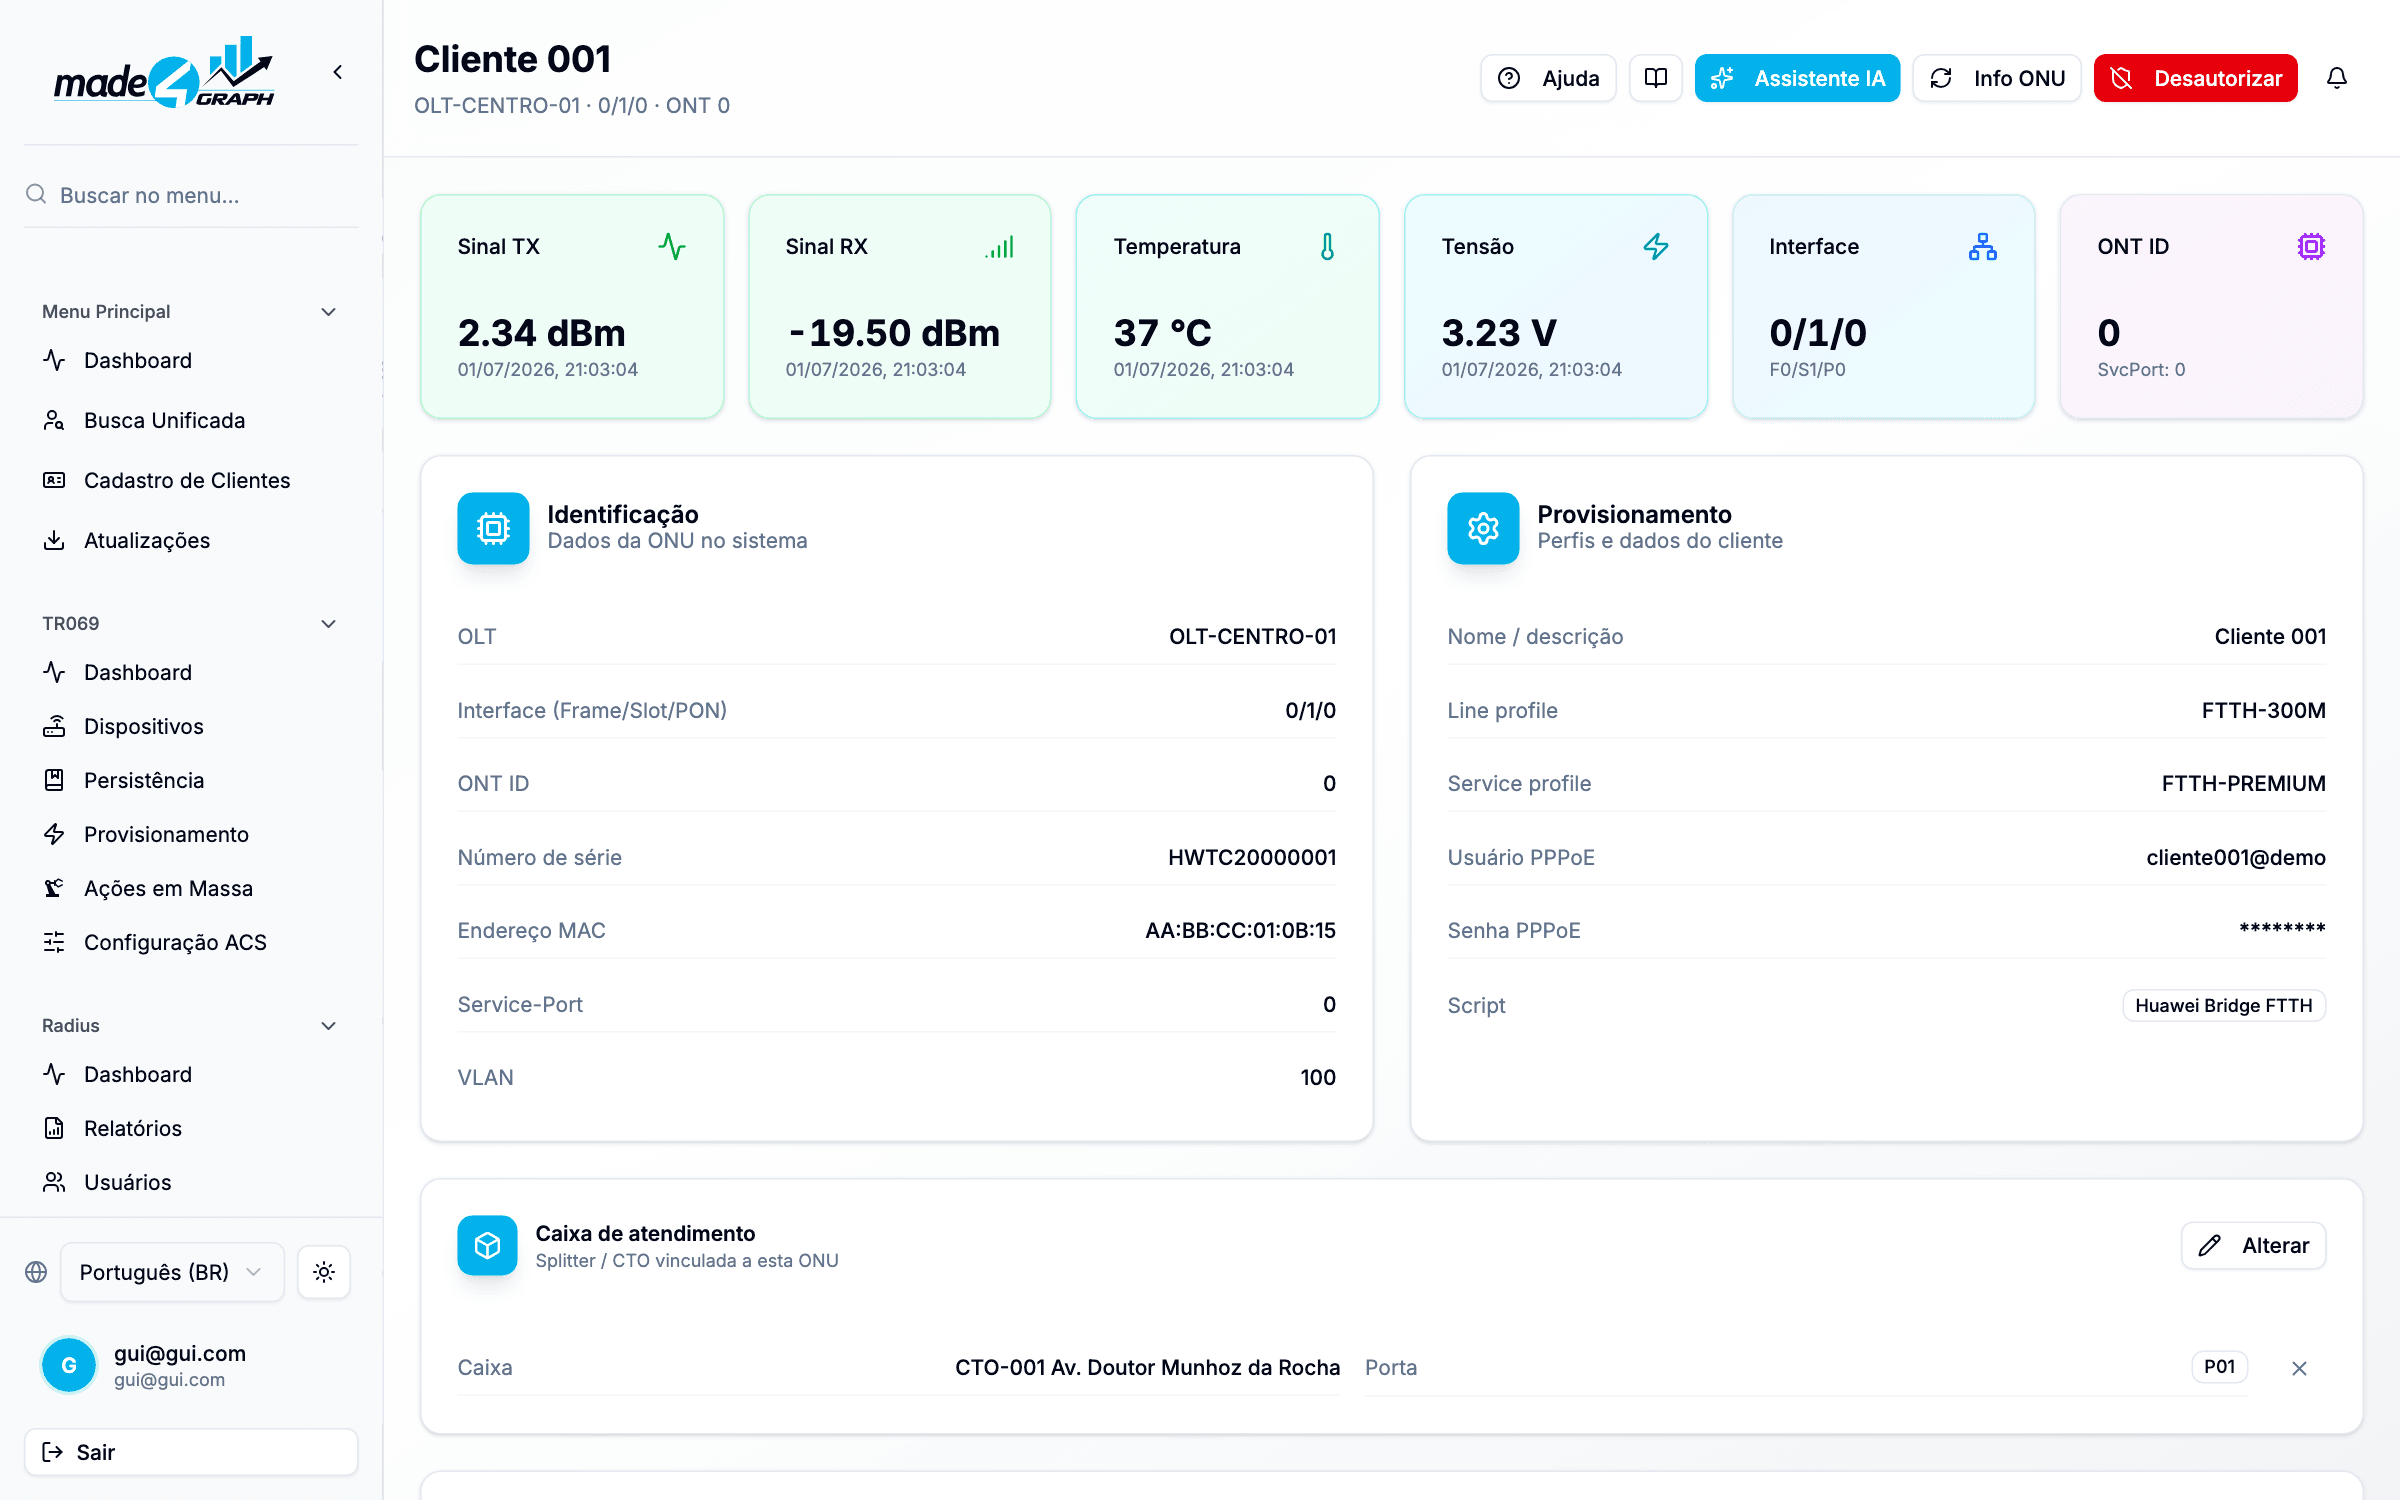Click the Provisionamento gear icon
This screenshot has width=2400, height=1500.
[1483, 528]
